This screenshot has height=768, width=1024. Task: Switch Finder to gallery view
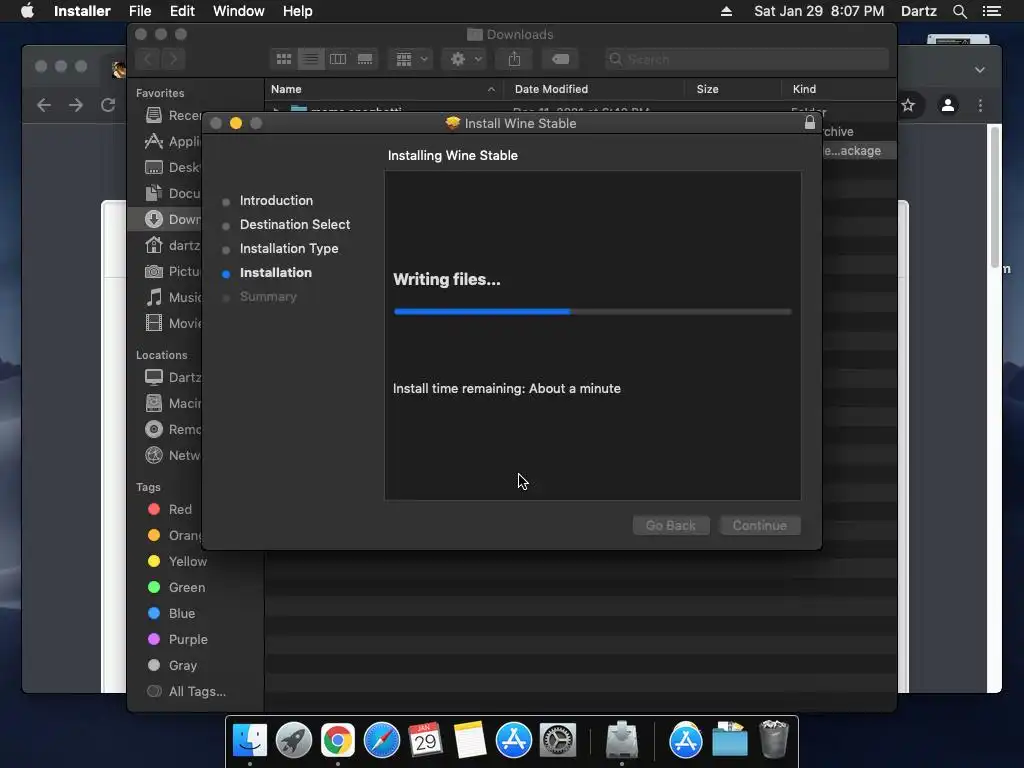coord(365,59)
